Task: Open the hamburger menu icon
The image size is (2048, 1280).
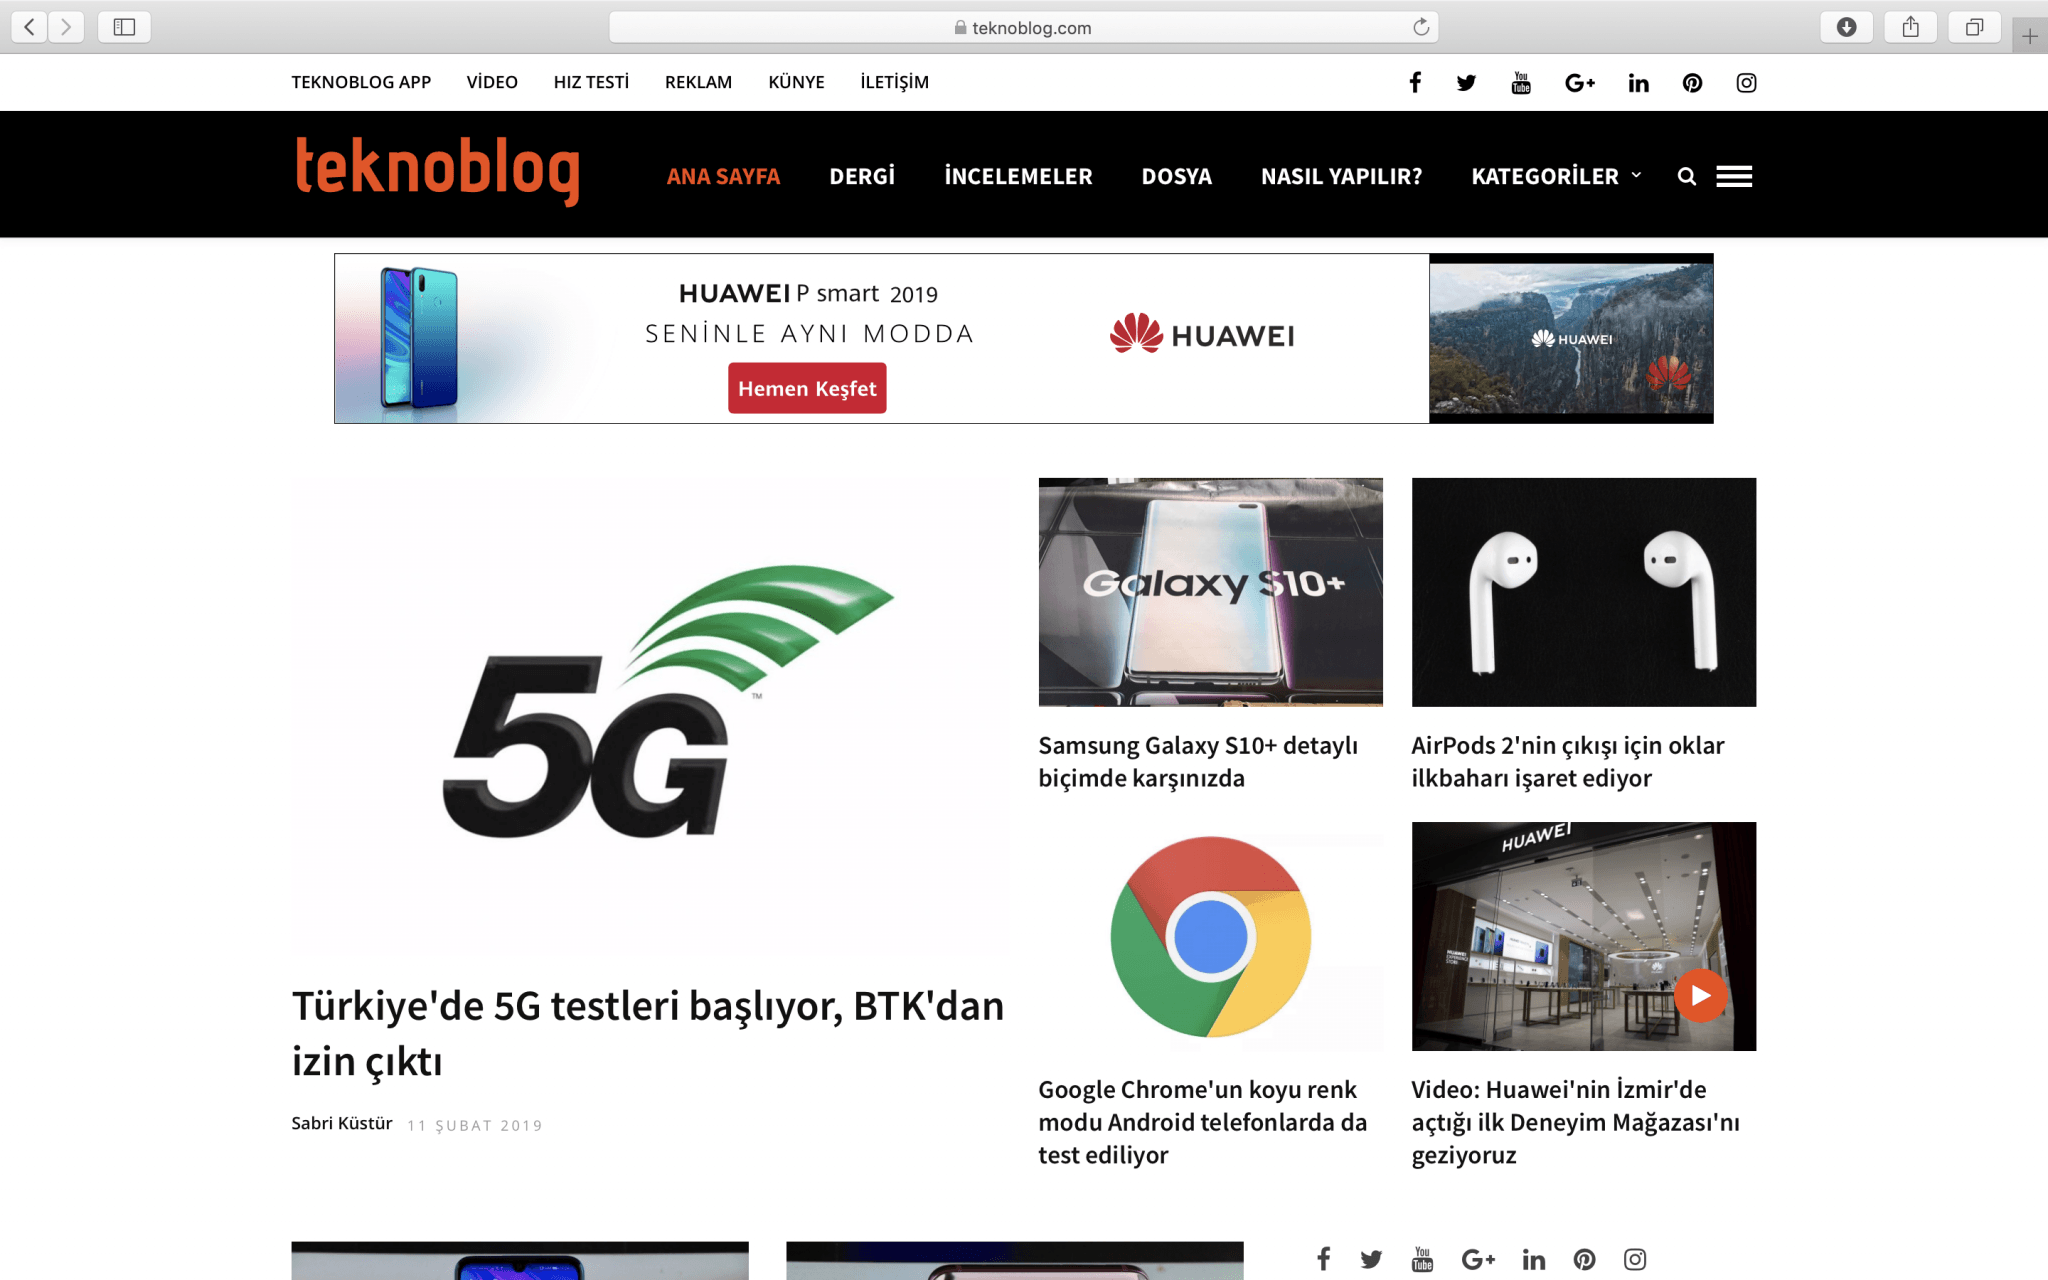Action: click(x=1734, y=177)
